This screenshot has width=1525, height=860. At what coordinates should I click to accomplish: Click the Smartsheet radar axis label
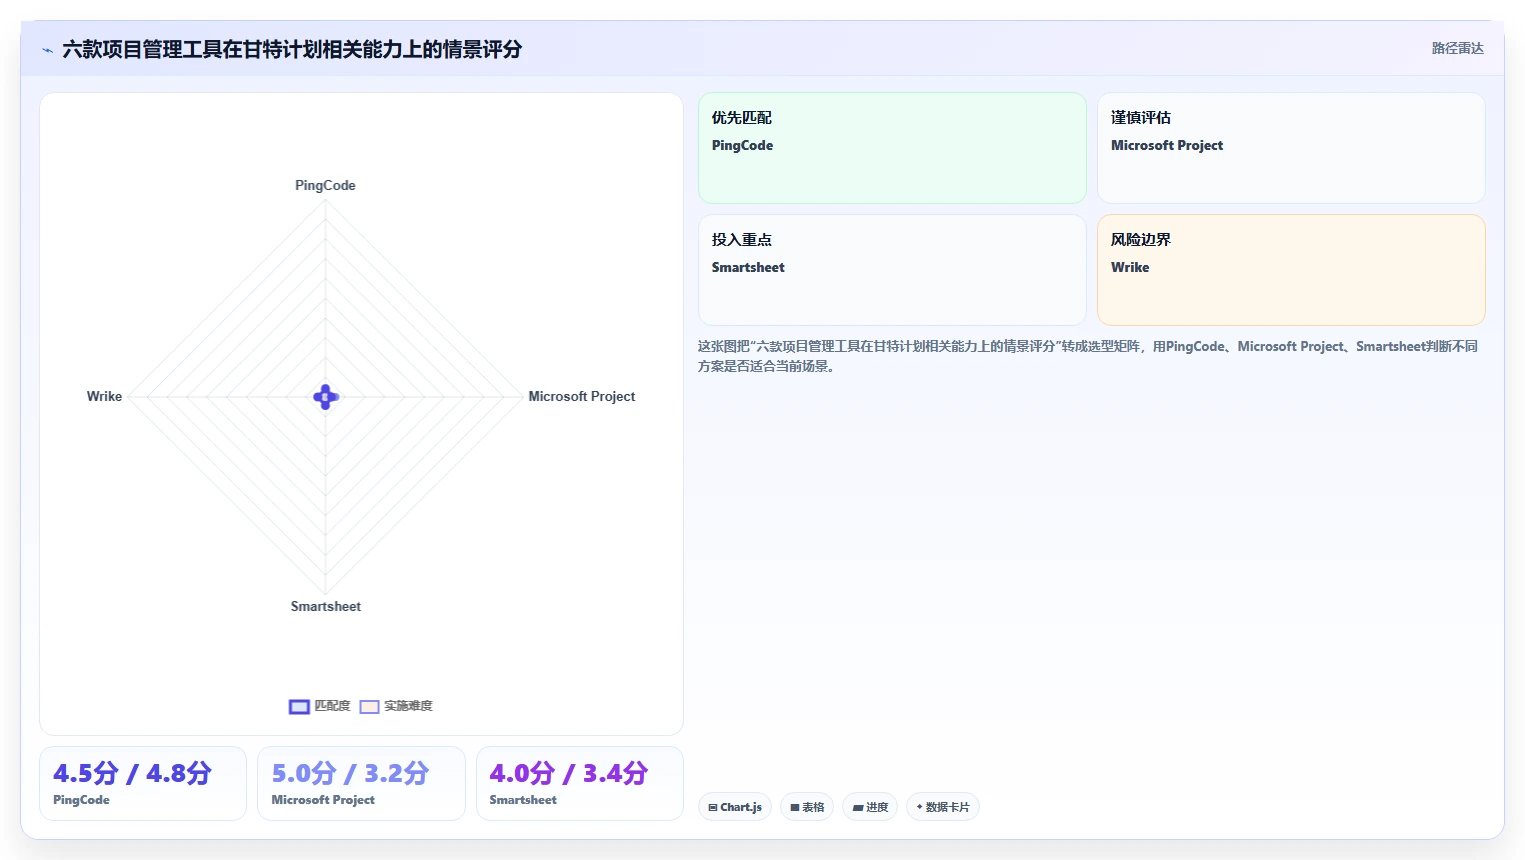coord(326,606)
